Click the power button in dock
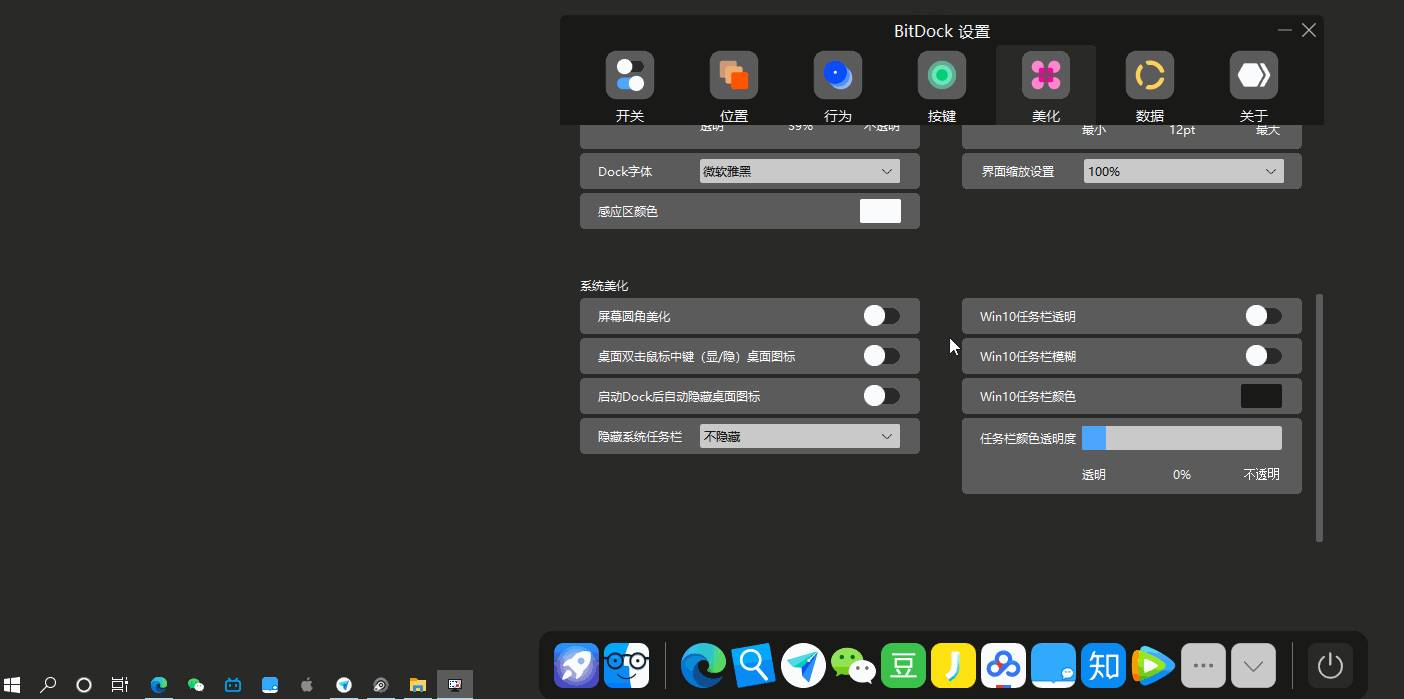Viewport: 1404px width, 699px height. (x=1330, y=665)
